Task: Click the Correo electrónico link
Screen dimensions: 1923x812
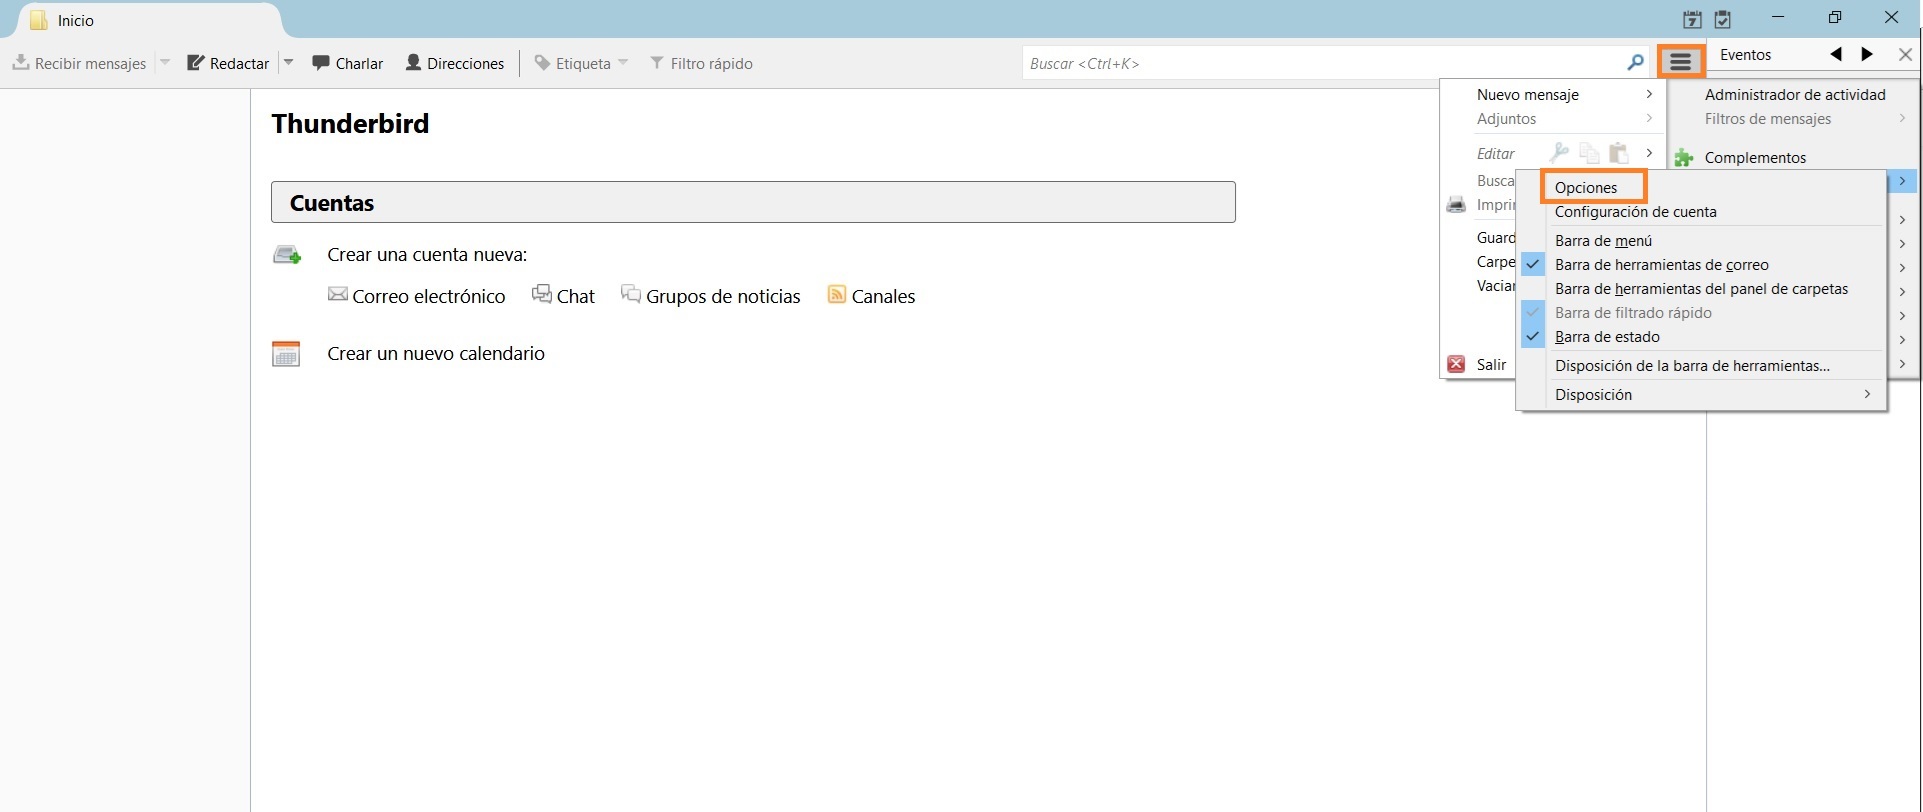Action: (428, 297)
